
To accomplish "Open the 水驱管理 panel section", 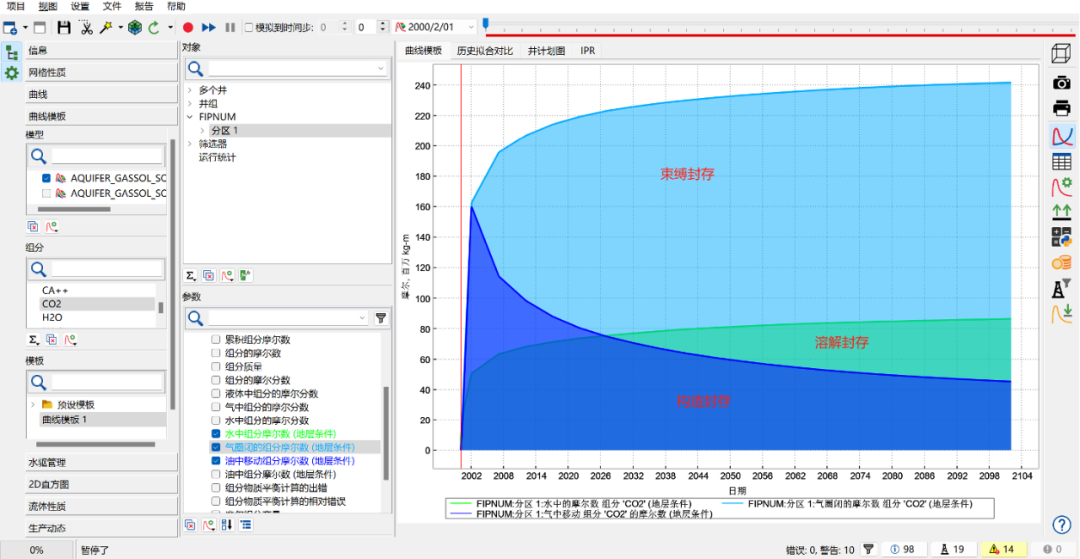I will coord(101,462).
